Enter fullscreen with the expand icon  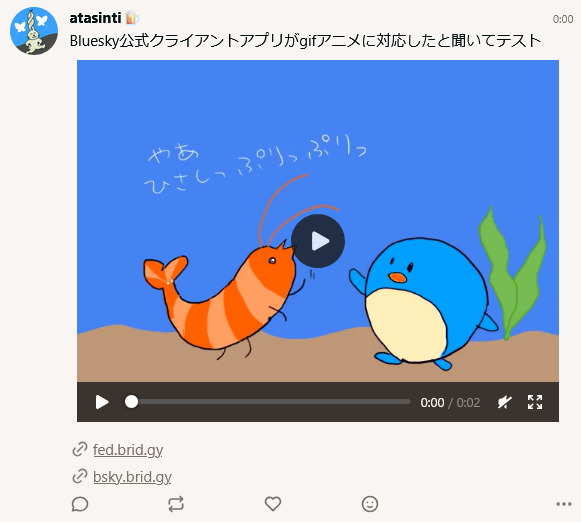click(535, 402)
